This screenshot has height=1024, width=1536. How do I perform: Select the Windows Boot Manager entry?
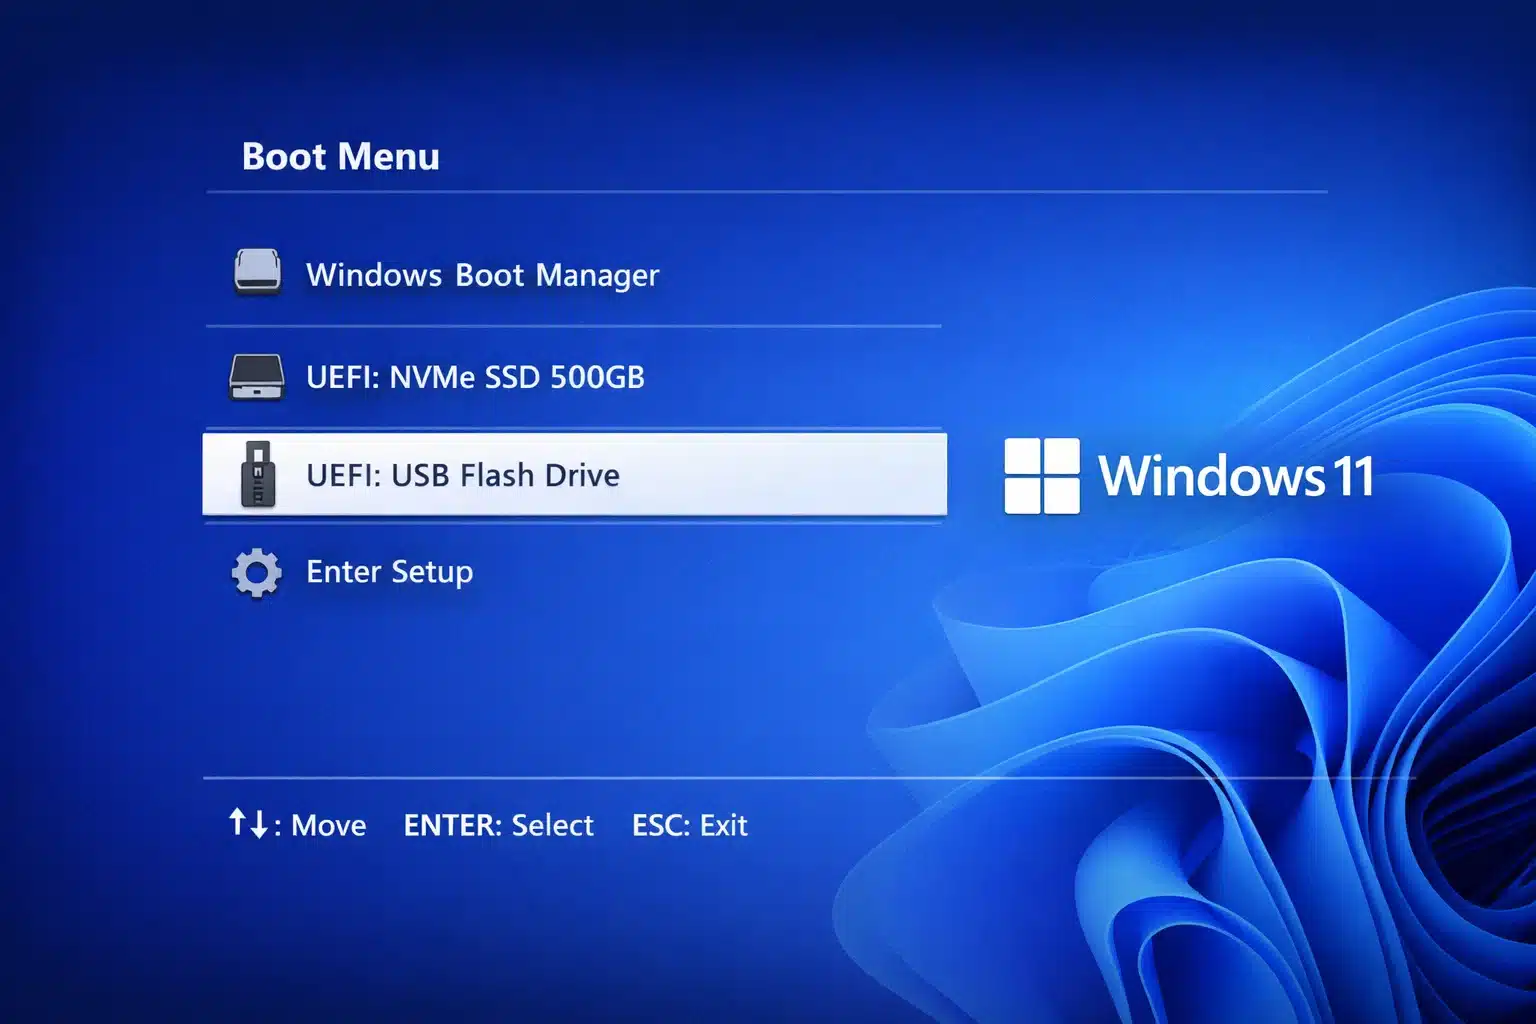(482, 274)
